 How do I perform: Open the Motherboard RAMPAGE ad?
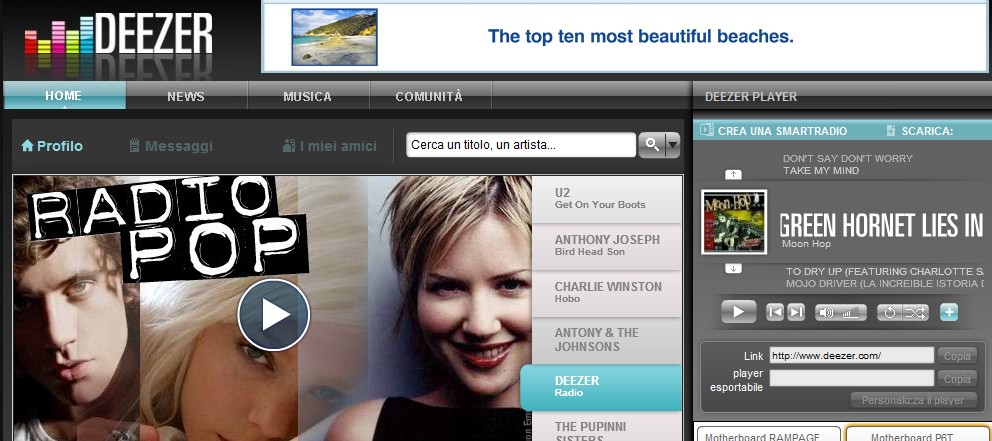click(768, 434)
